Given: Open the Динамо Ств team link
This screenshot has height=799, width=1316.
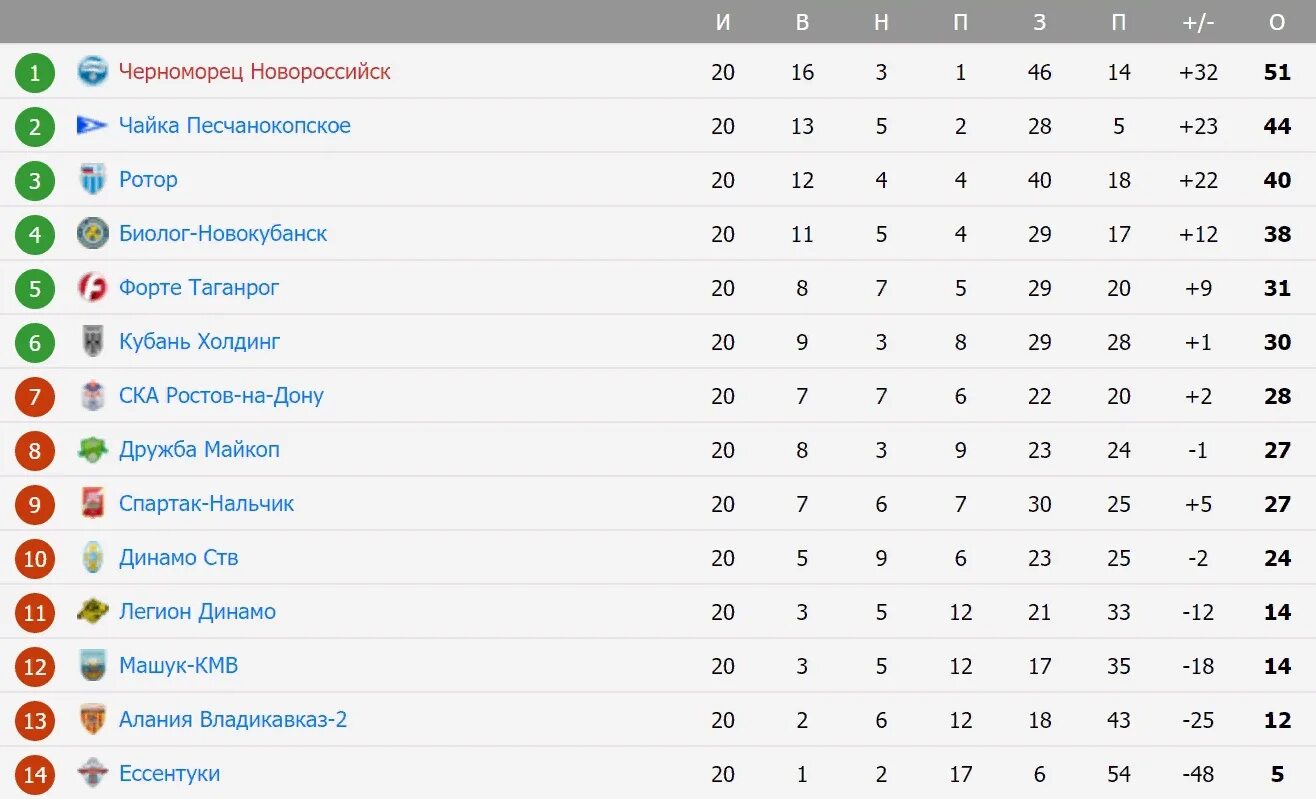Looking at the screenshot, I should [178, 558].
